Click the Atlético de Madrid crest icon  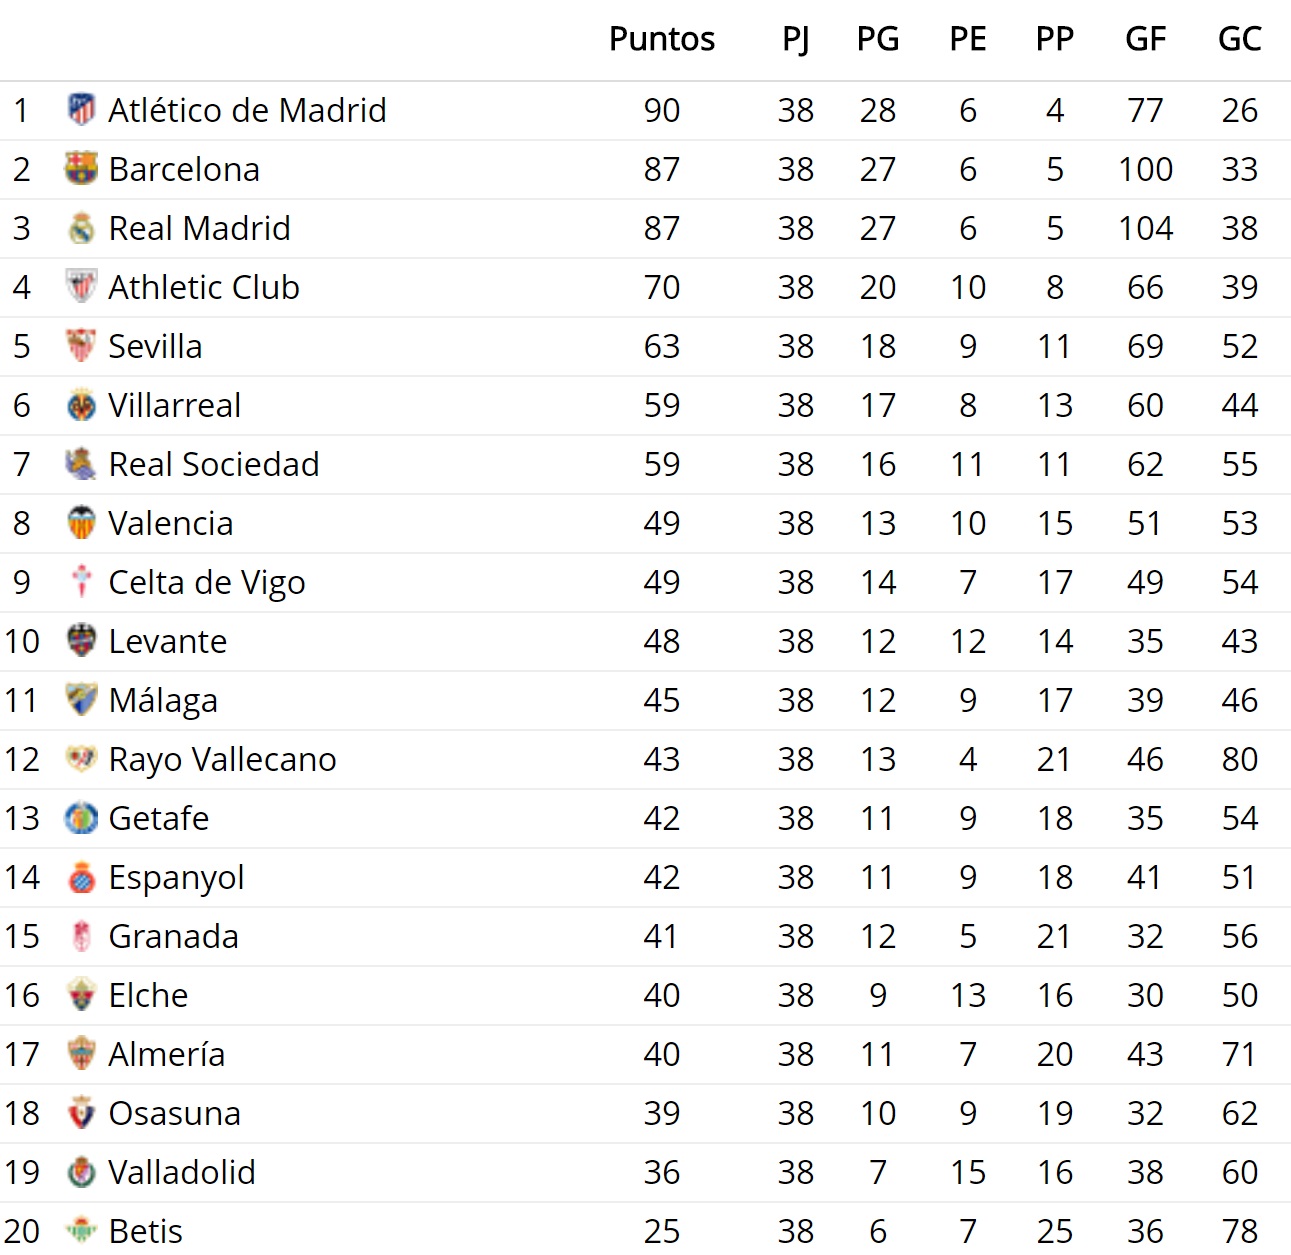pyautogui.click(x=81, y=110)
